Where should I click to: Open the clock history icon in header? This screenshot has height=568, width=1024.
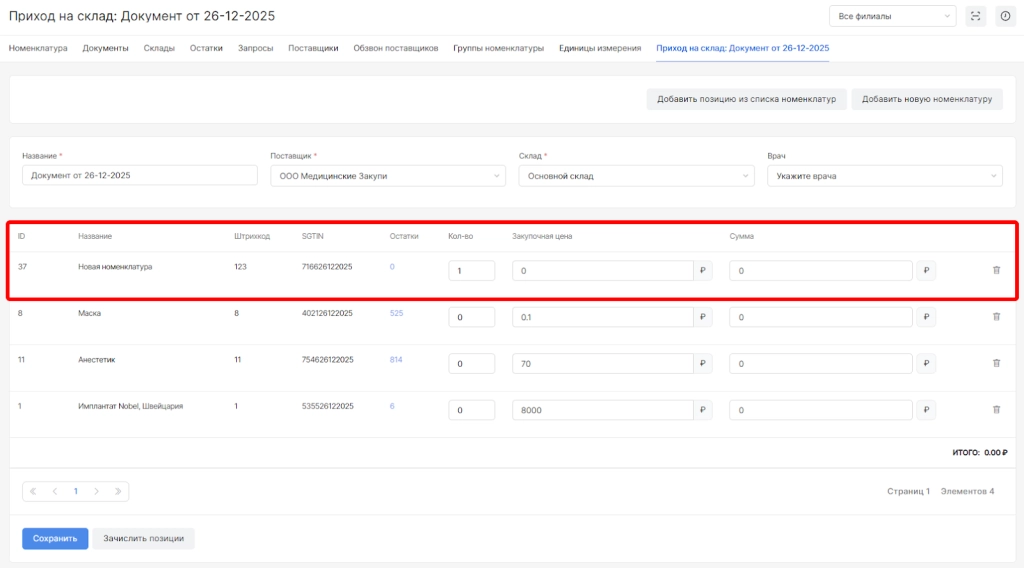[x=1004, y=16]
